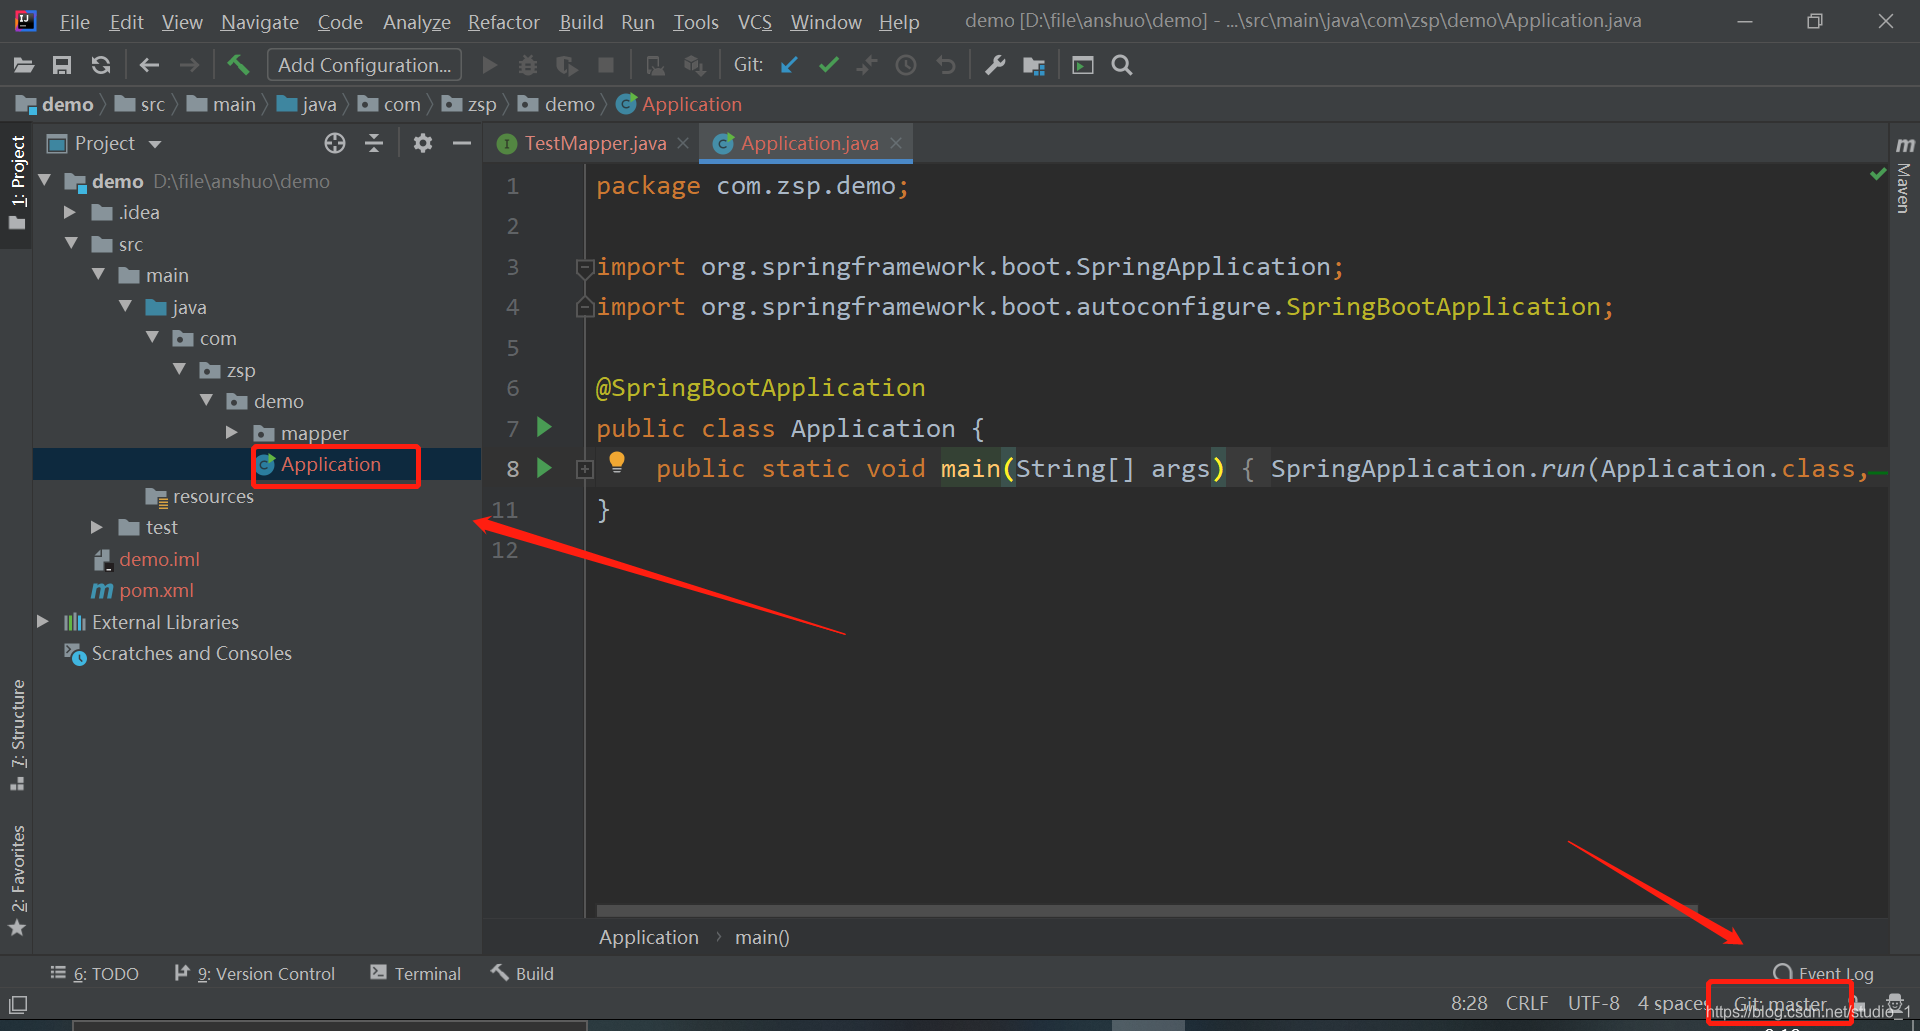Click the yellow intention lightbulb

coord(617,462)
